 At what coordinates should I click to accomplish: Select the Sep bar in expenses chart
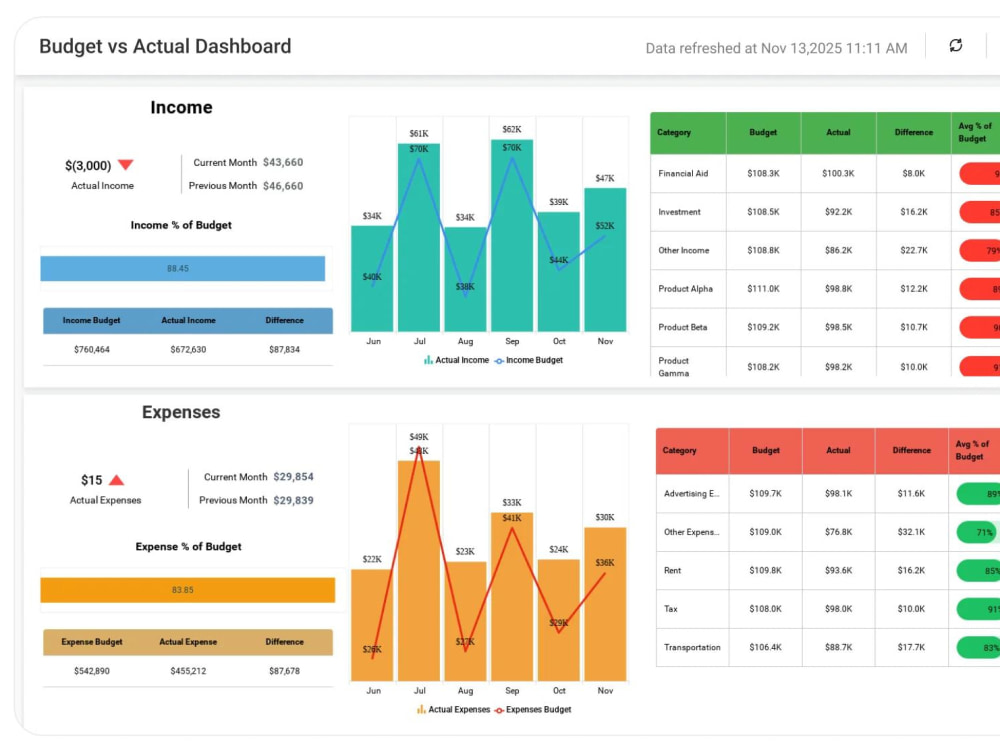(512, 597)
